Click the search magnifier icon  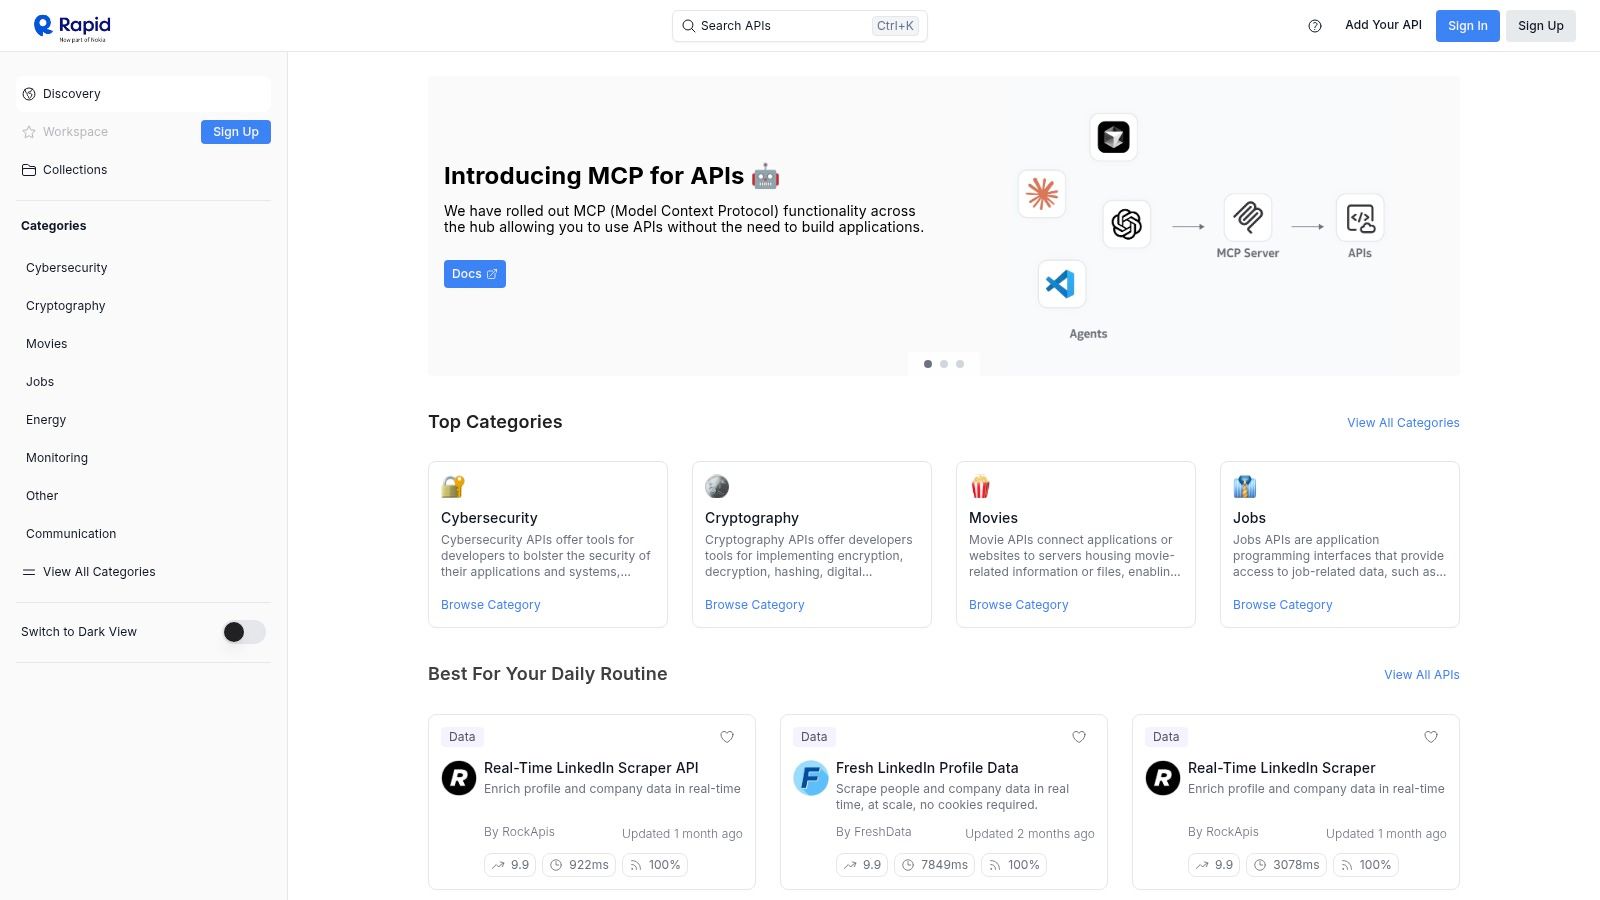point(688,26)
